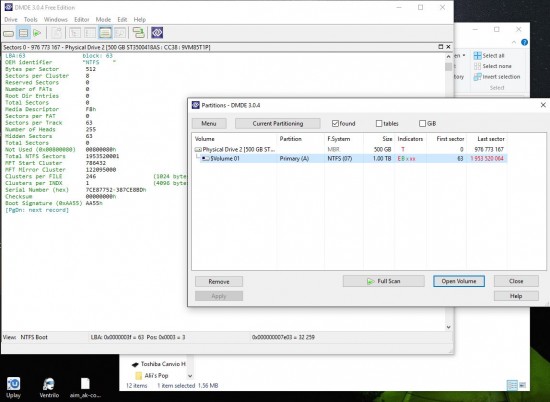The image size is (550, 402).
Task: Click the Full Scan button
Action: click(x=383, y=281)
